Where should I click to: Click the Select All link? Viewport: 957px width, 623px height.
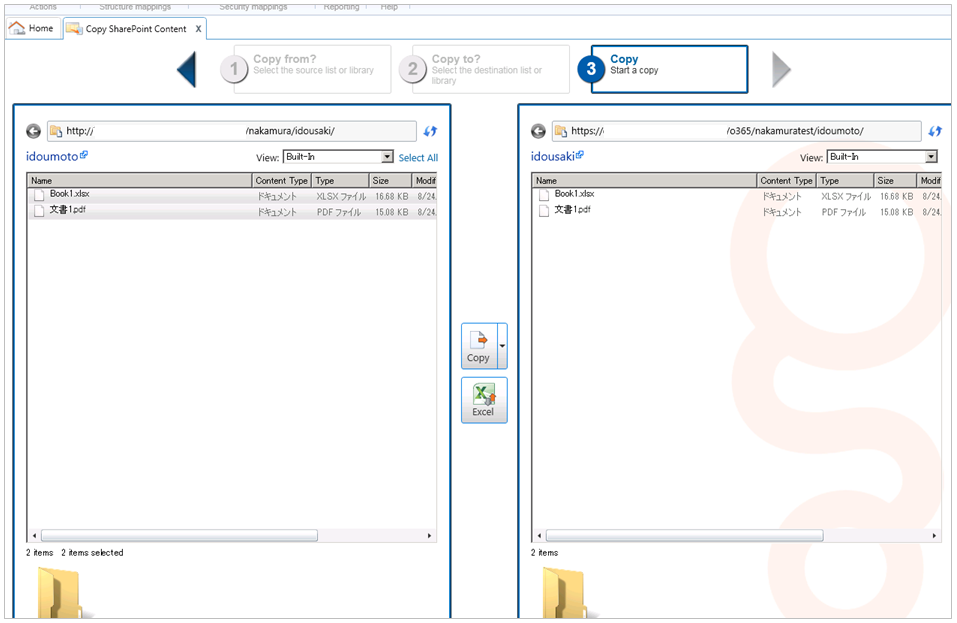coord(418,158)
